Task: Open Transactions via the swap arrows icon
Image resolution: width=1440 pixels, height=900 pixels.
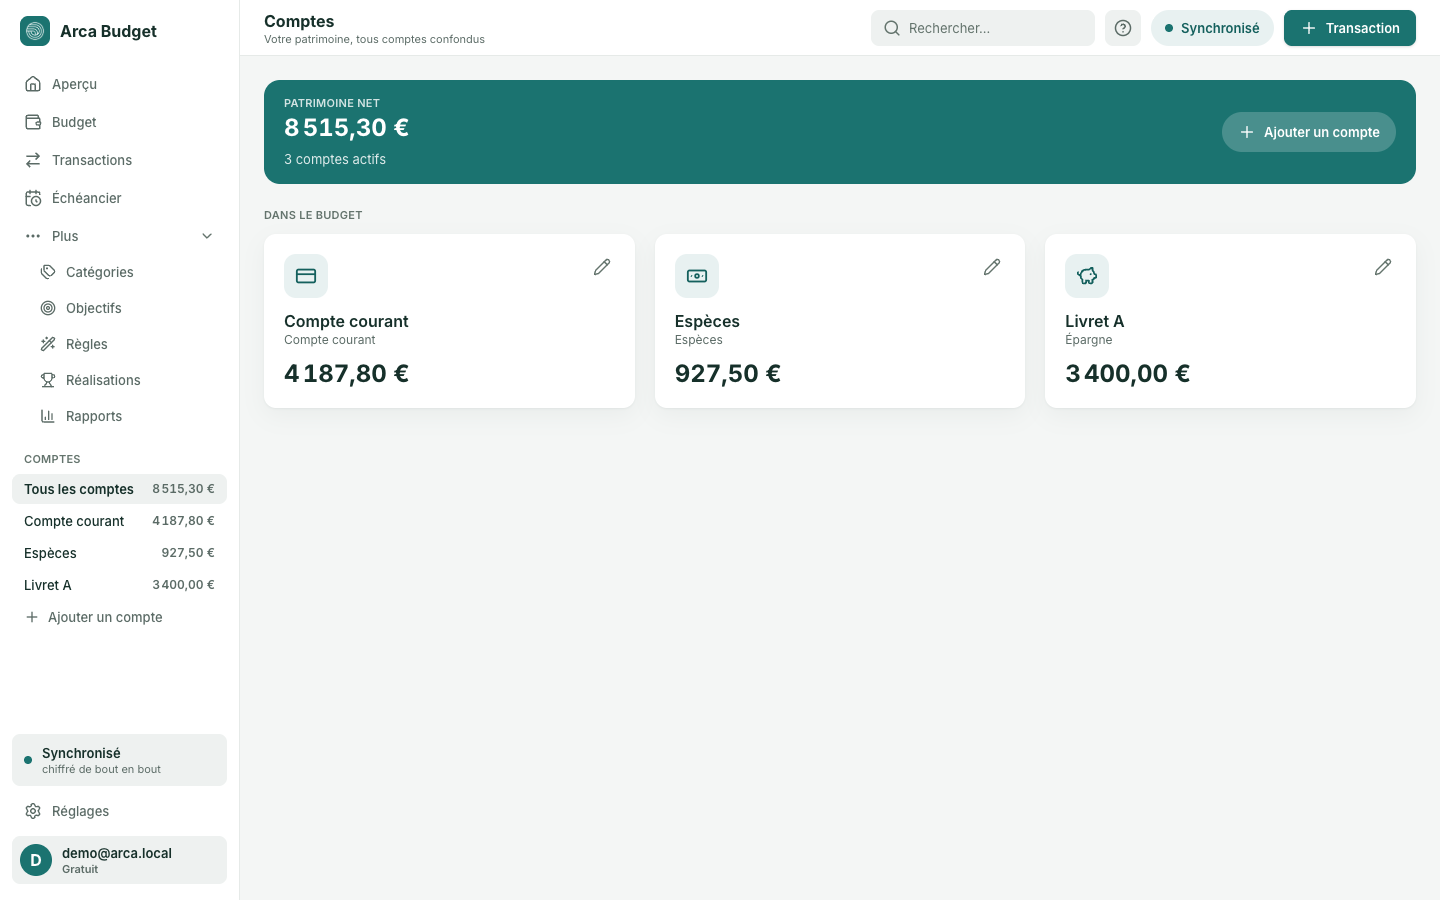Action: click(33, 160)
